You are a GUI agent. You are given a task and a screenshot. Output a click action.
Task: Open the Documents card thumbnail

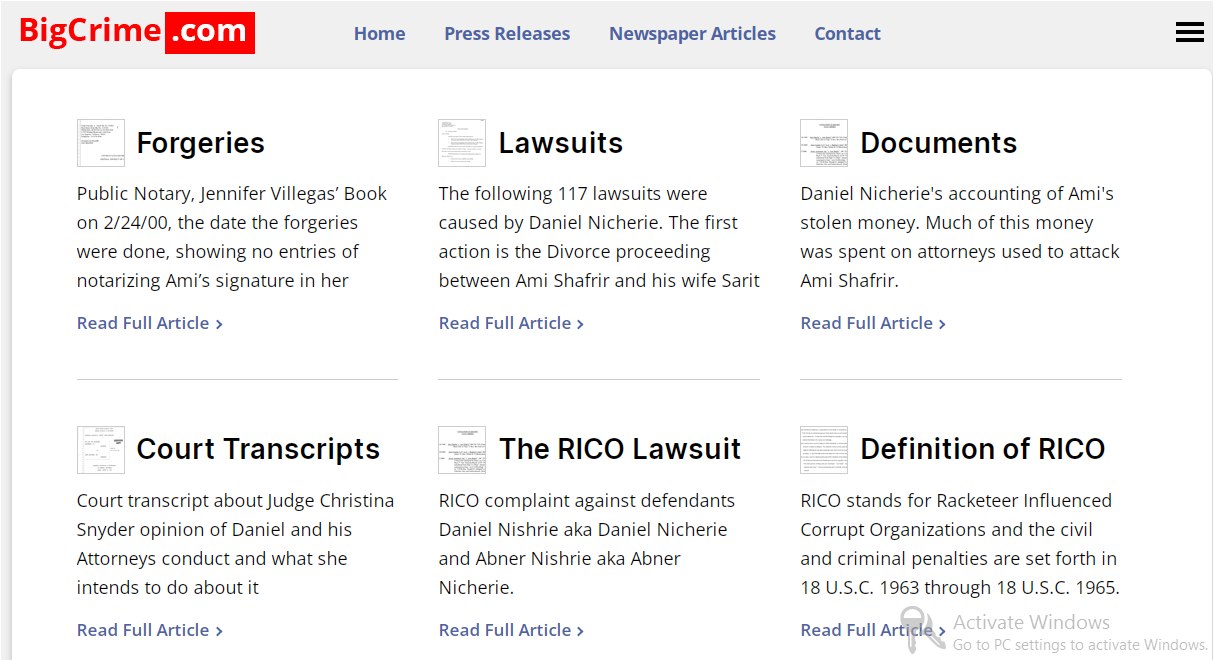(x=824, y=143)
